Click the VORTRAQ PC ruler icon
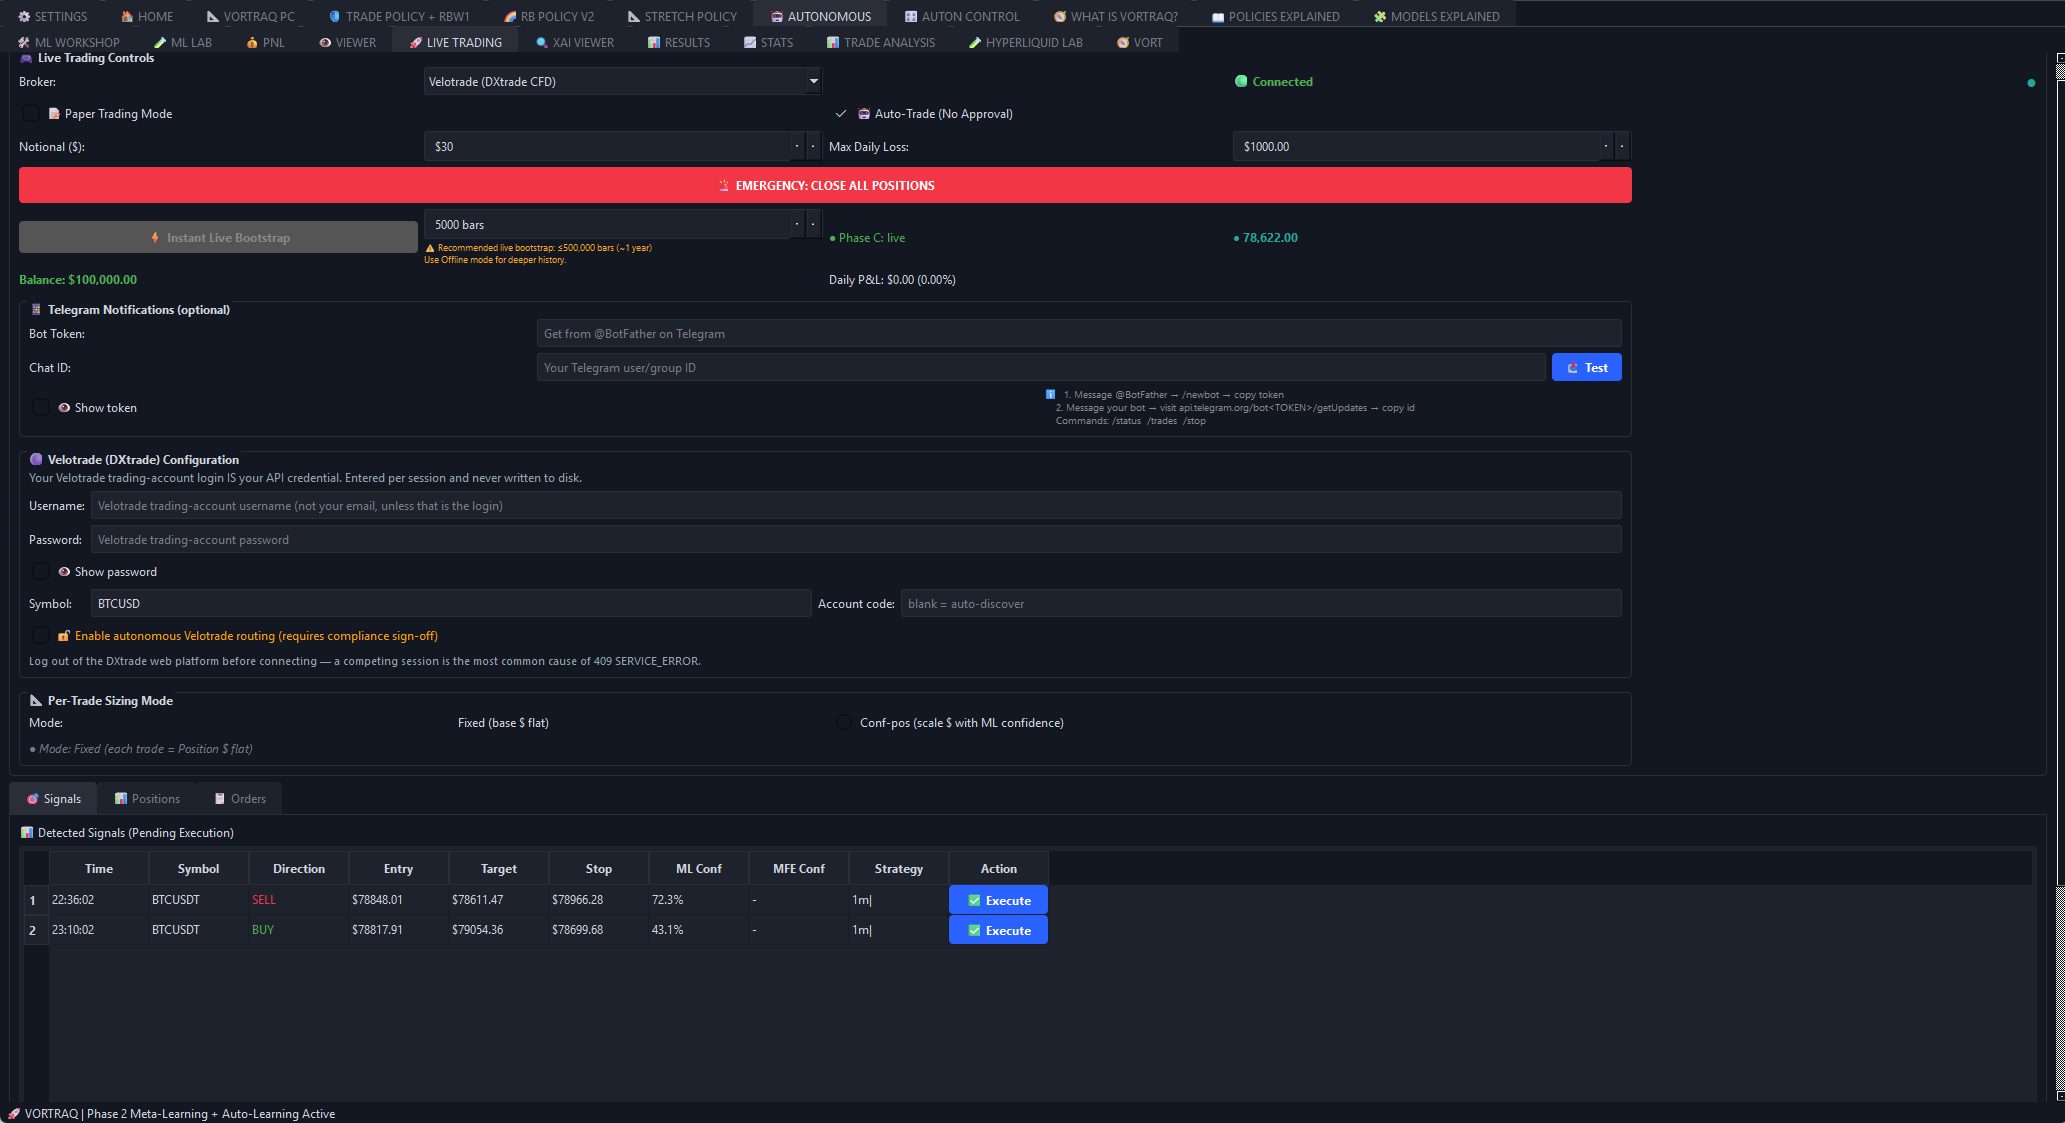The width and height of the screenshot is (2065, 1123). (213, 17)
